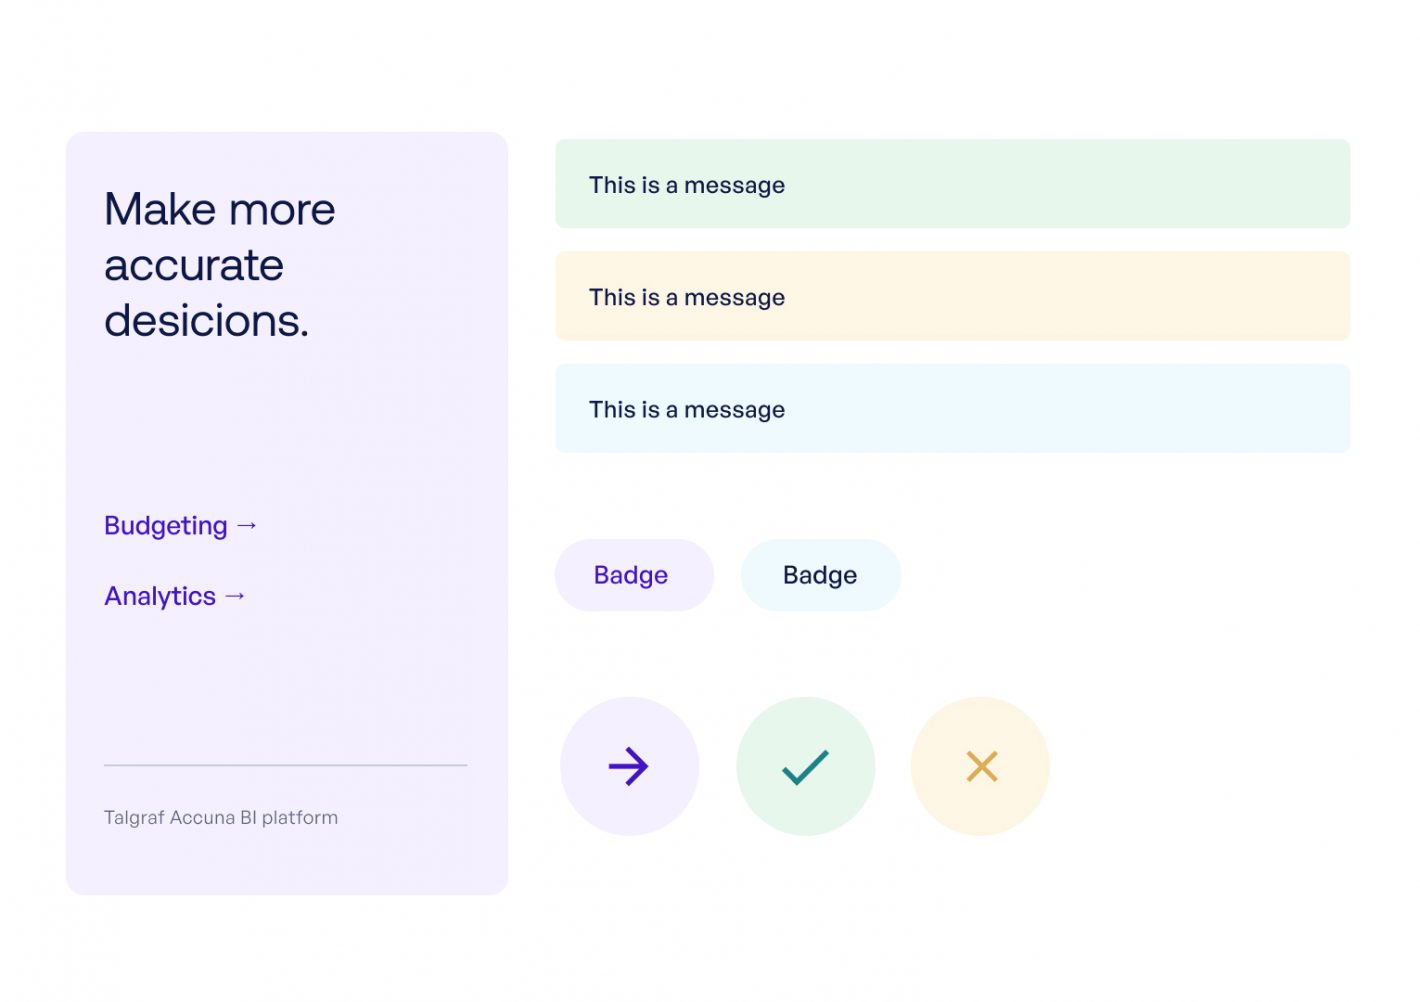Click the purple right-arrow circle icon

629,766
